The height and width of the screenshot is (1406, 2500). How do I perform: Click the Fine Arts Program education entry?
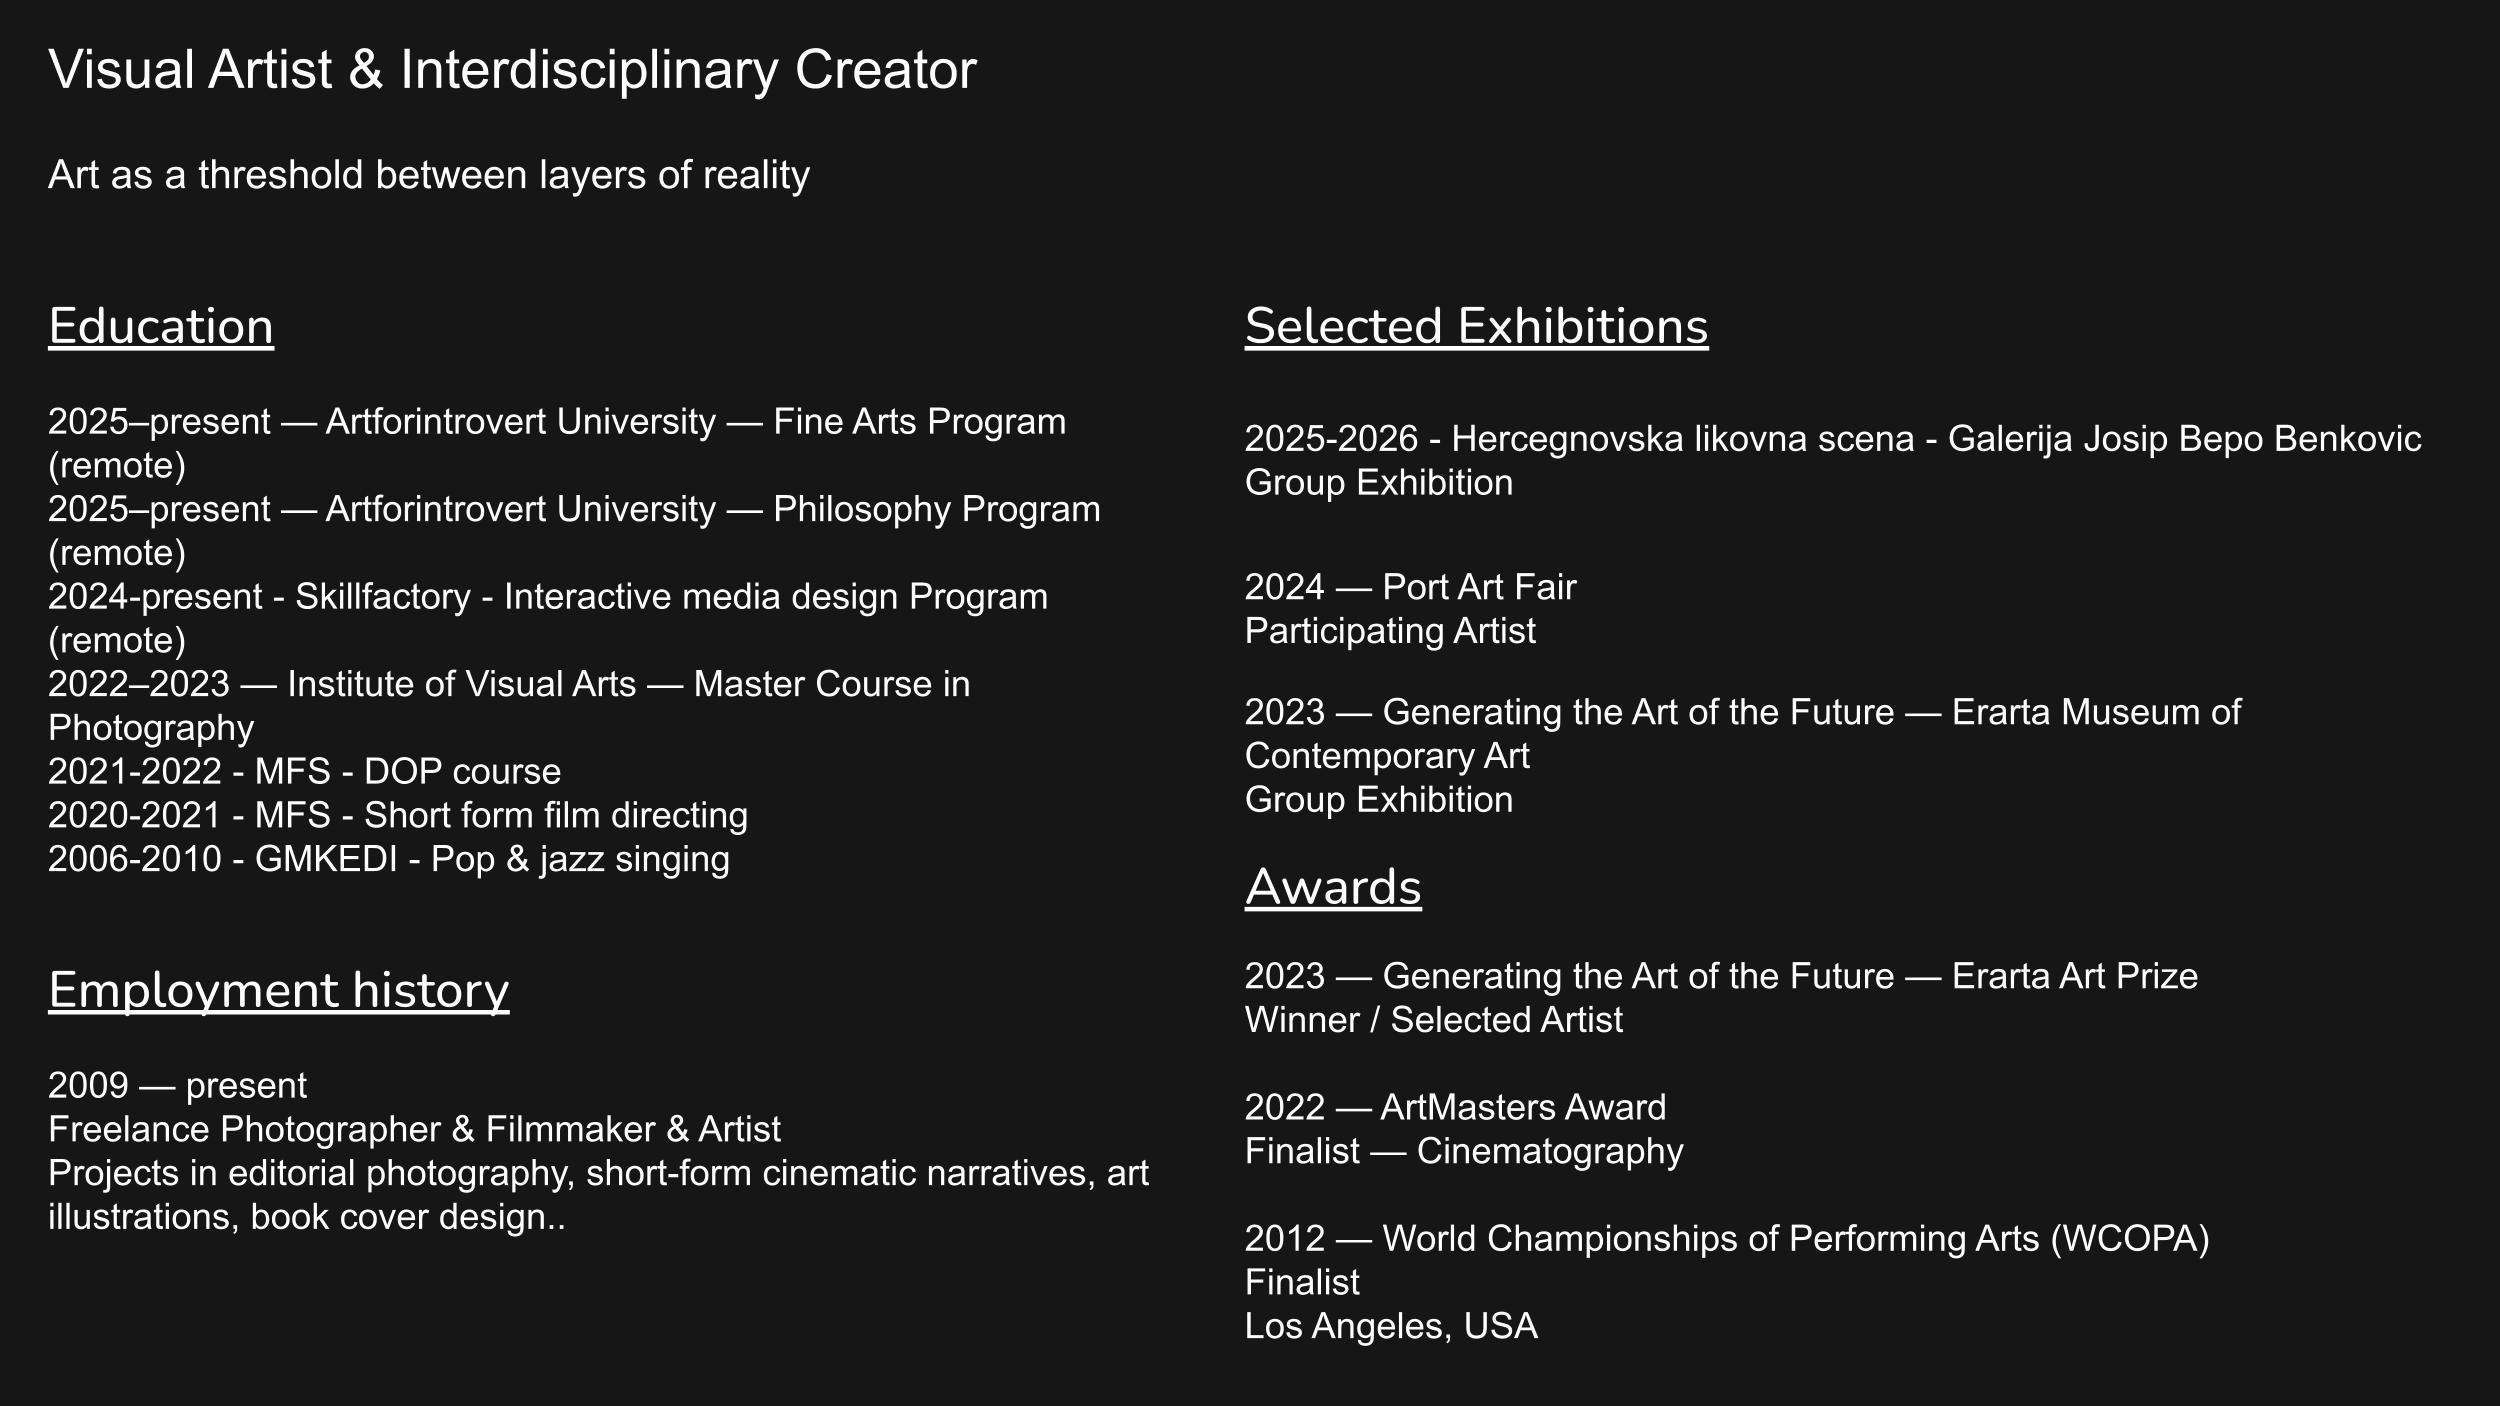557,422
